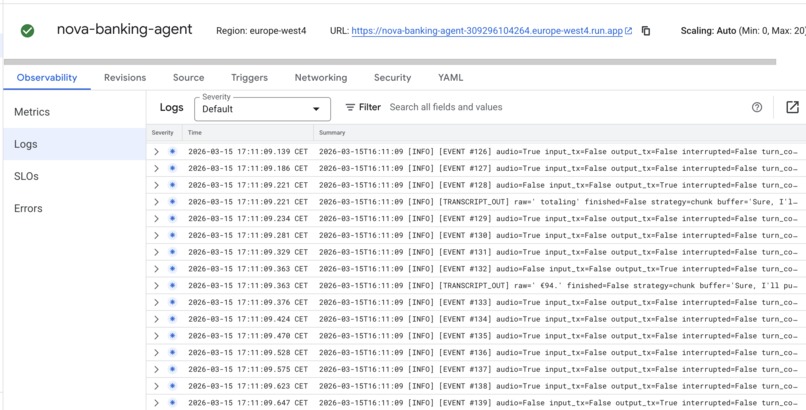Viewport: 806px width, 410px height.
Task: Select Metrics in the side panel
Action: click(75, 112)
